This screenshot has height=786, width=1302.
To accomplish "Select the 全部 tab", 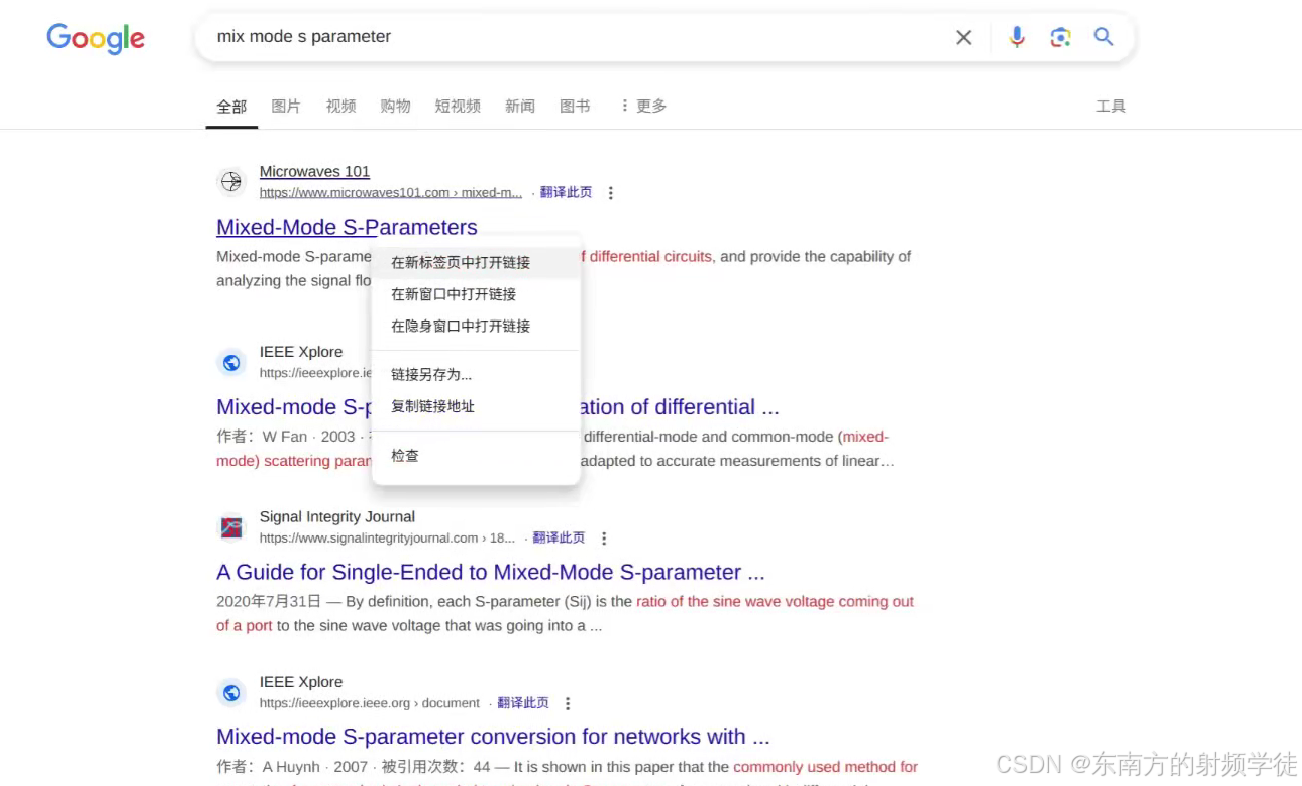I will click(232, 106).
